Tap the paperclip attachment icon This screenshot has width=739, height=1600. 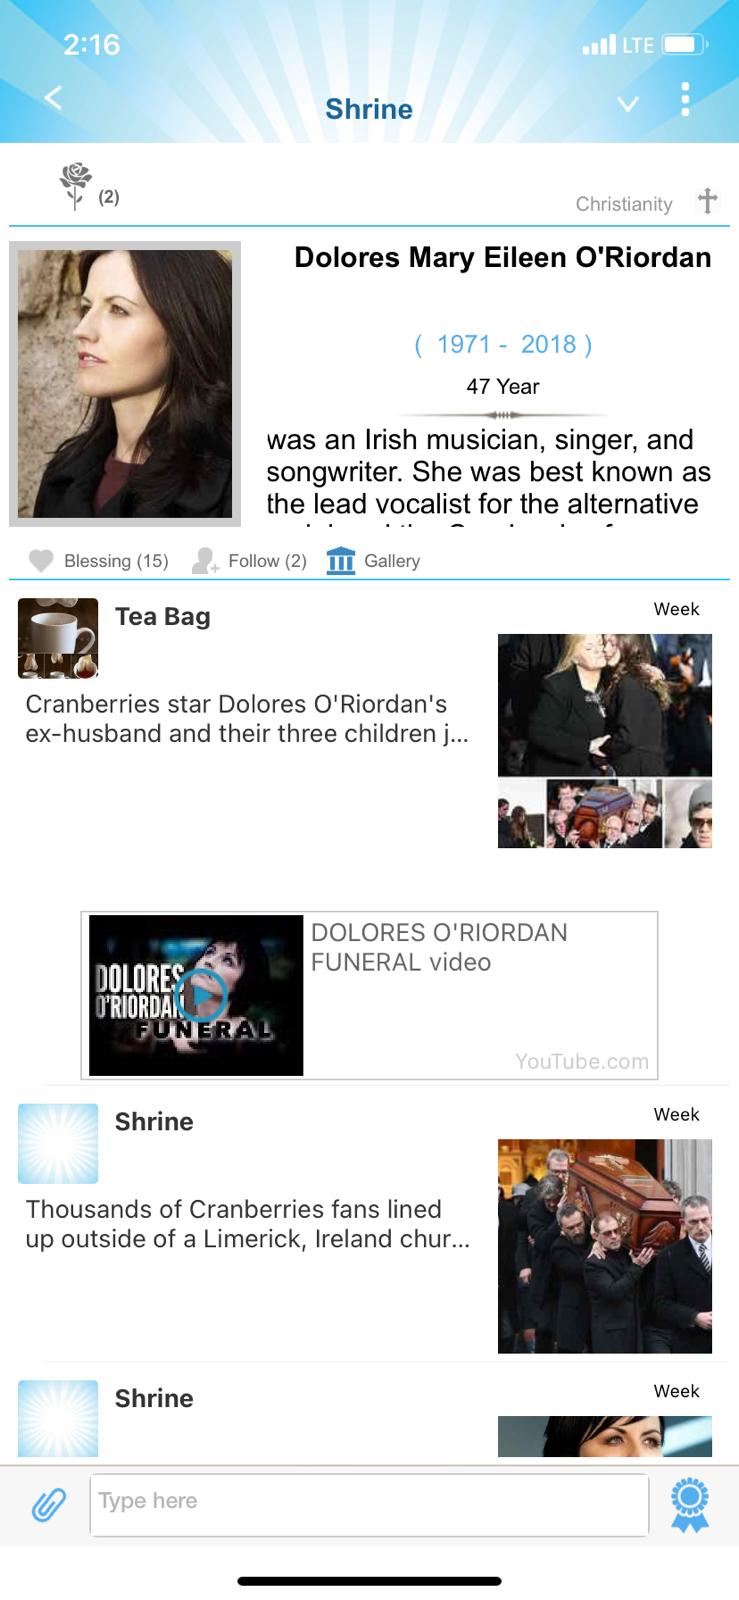pos(48,1504)
